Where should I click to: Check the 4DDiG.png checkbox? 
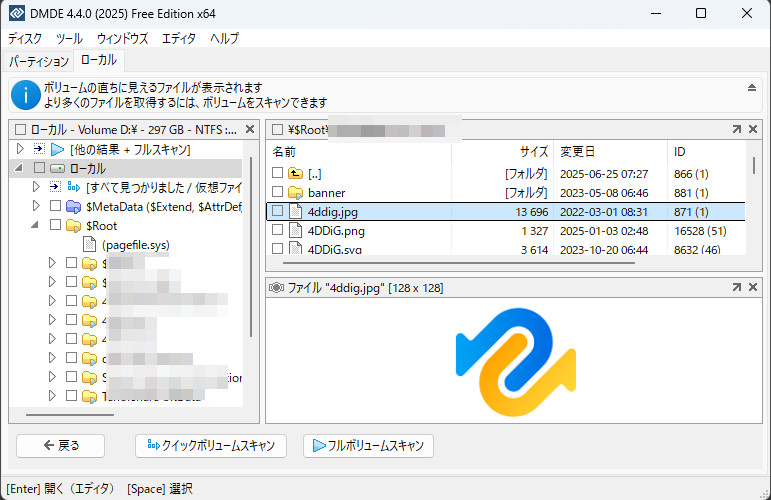(277, 230)
